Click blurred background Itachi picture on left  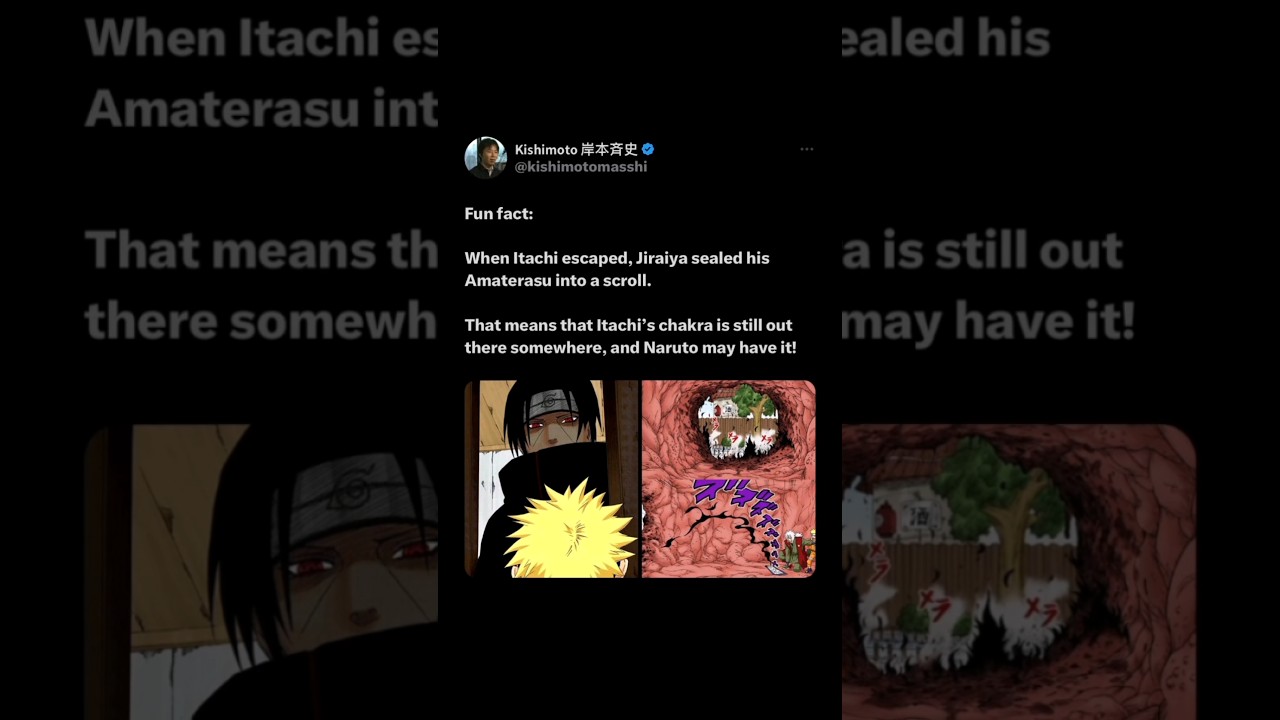click(x=261, y=572)
